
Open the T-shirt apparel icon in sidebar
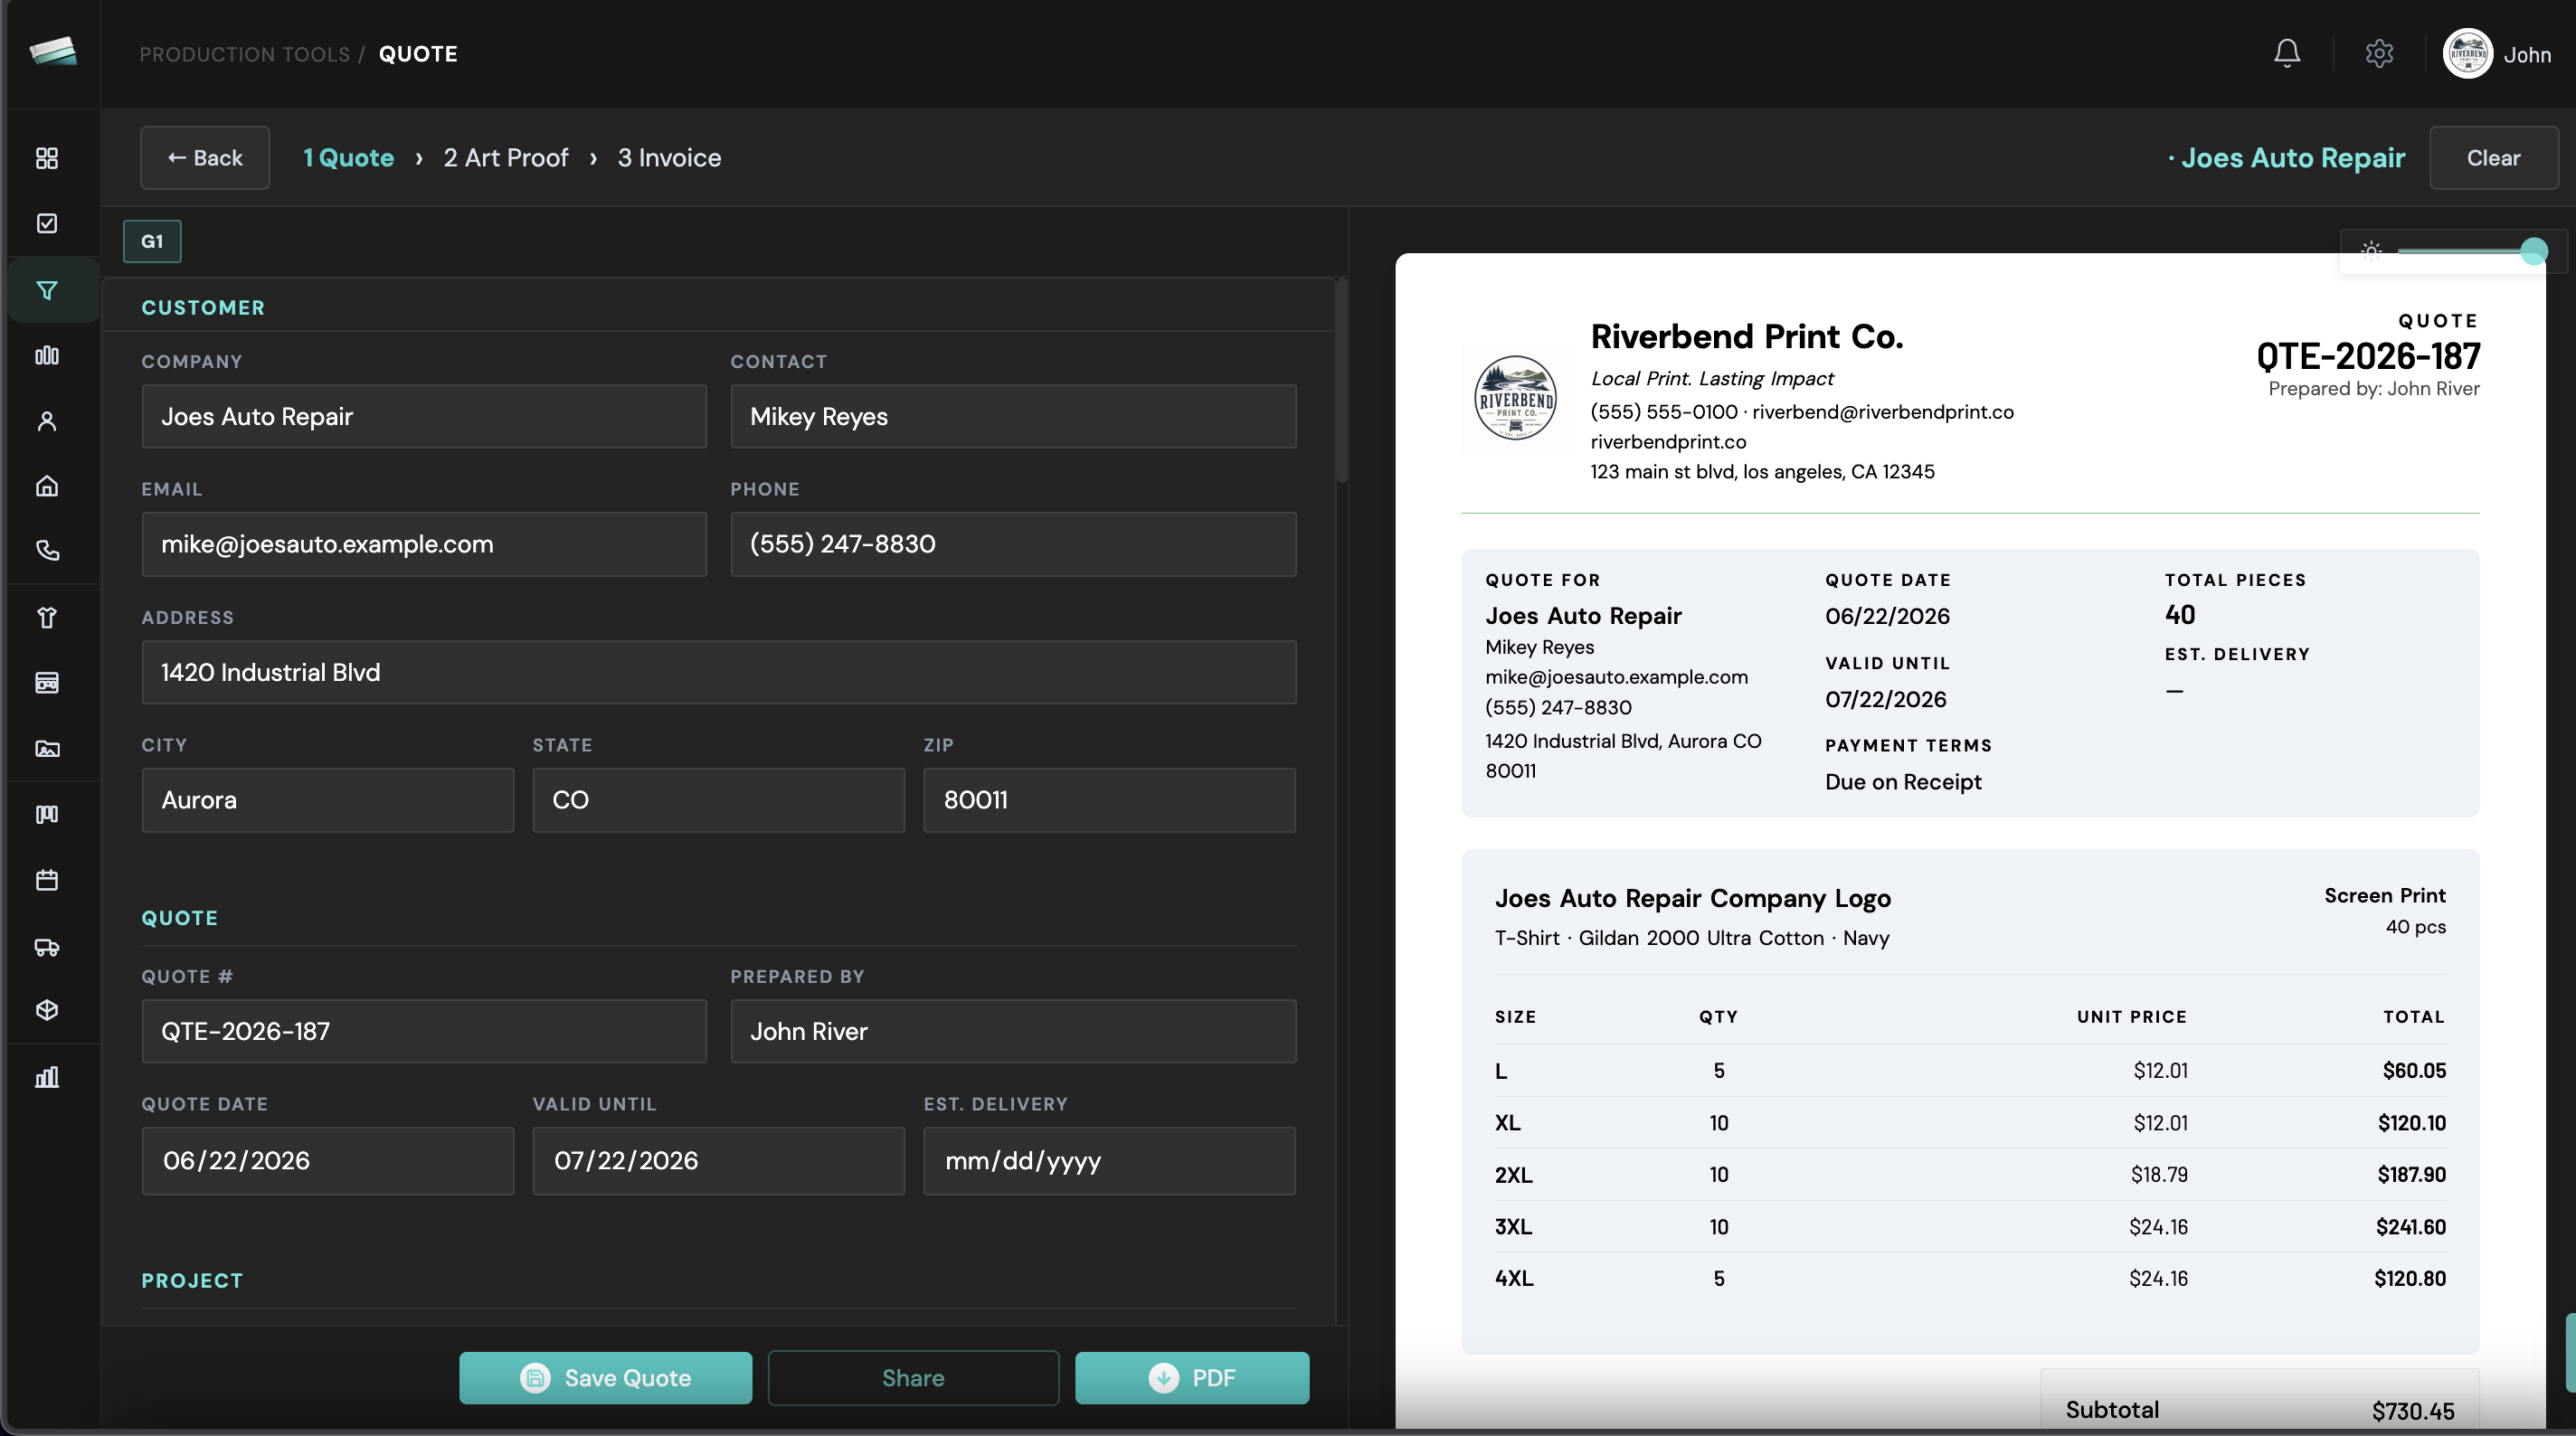tap(47, 617)
